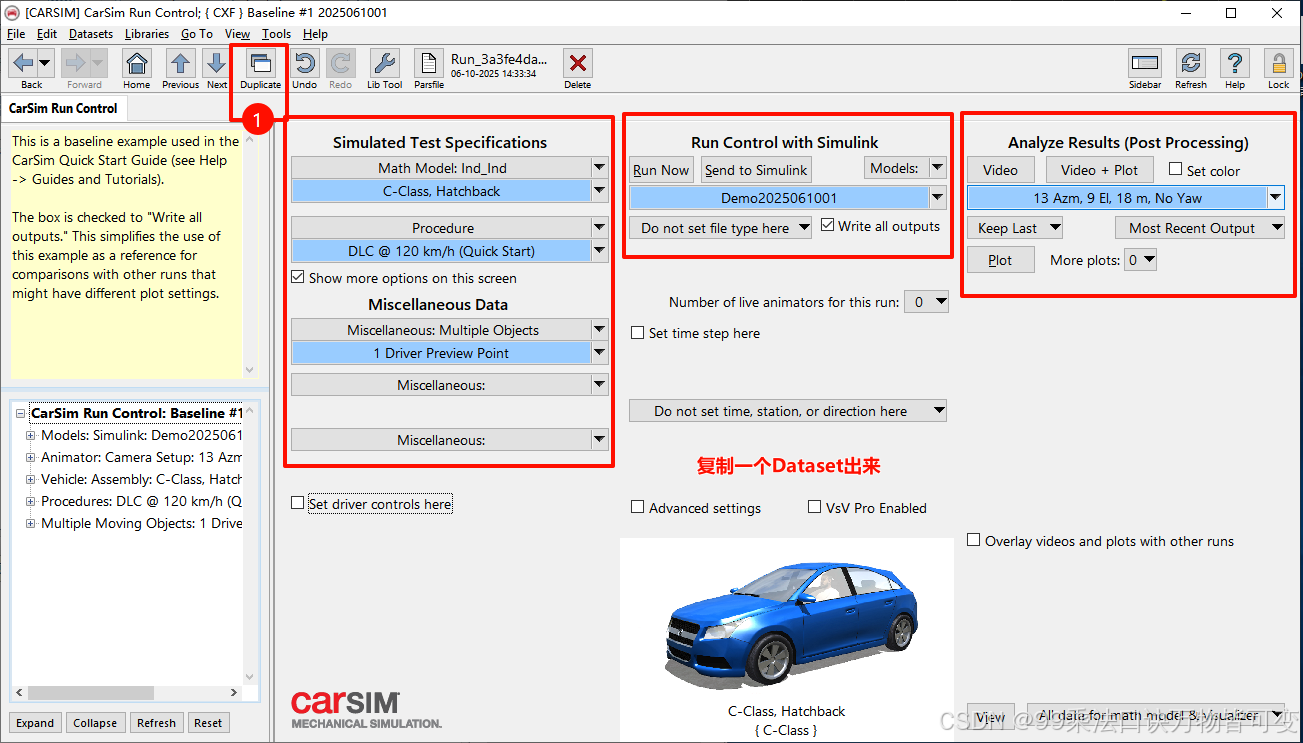Screen dimensions: 1303x743
Task: Open the Go To menu
Action: tap(197, 34)
